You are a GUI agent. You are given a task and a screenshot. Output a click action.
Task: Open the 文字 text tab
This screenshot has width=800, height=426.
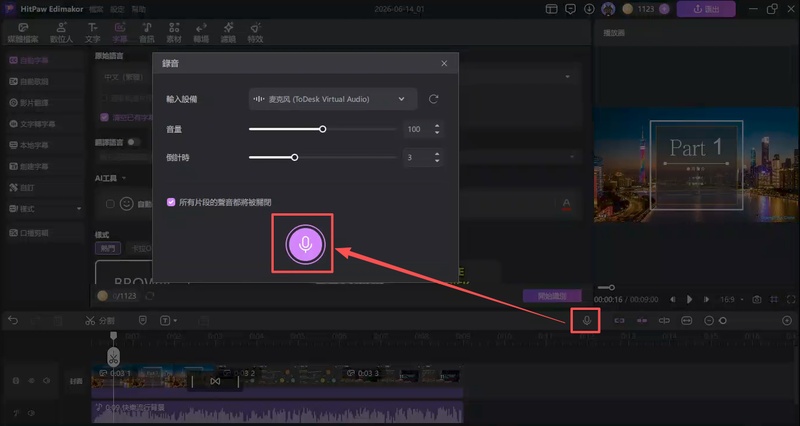[92, 33]
